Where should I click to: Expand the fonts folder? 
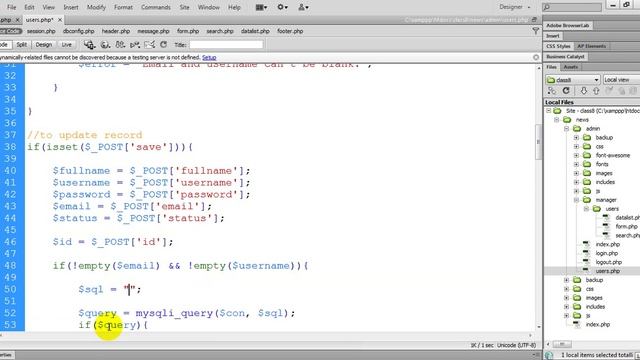click(576, 164)
